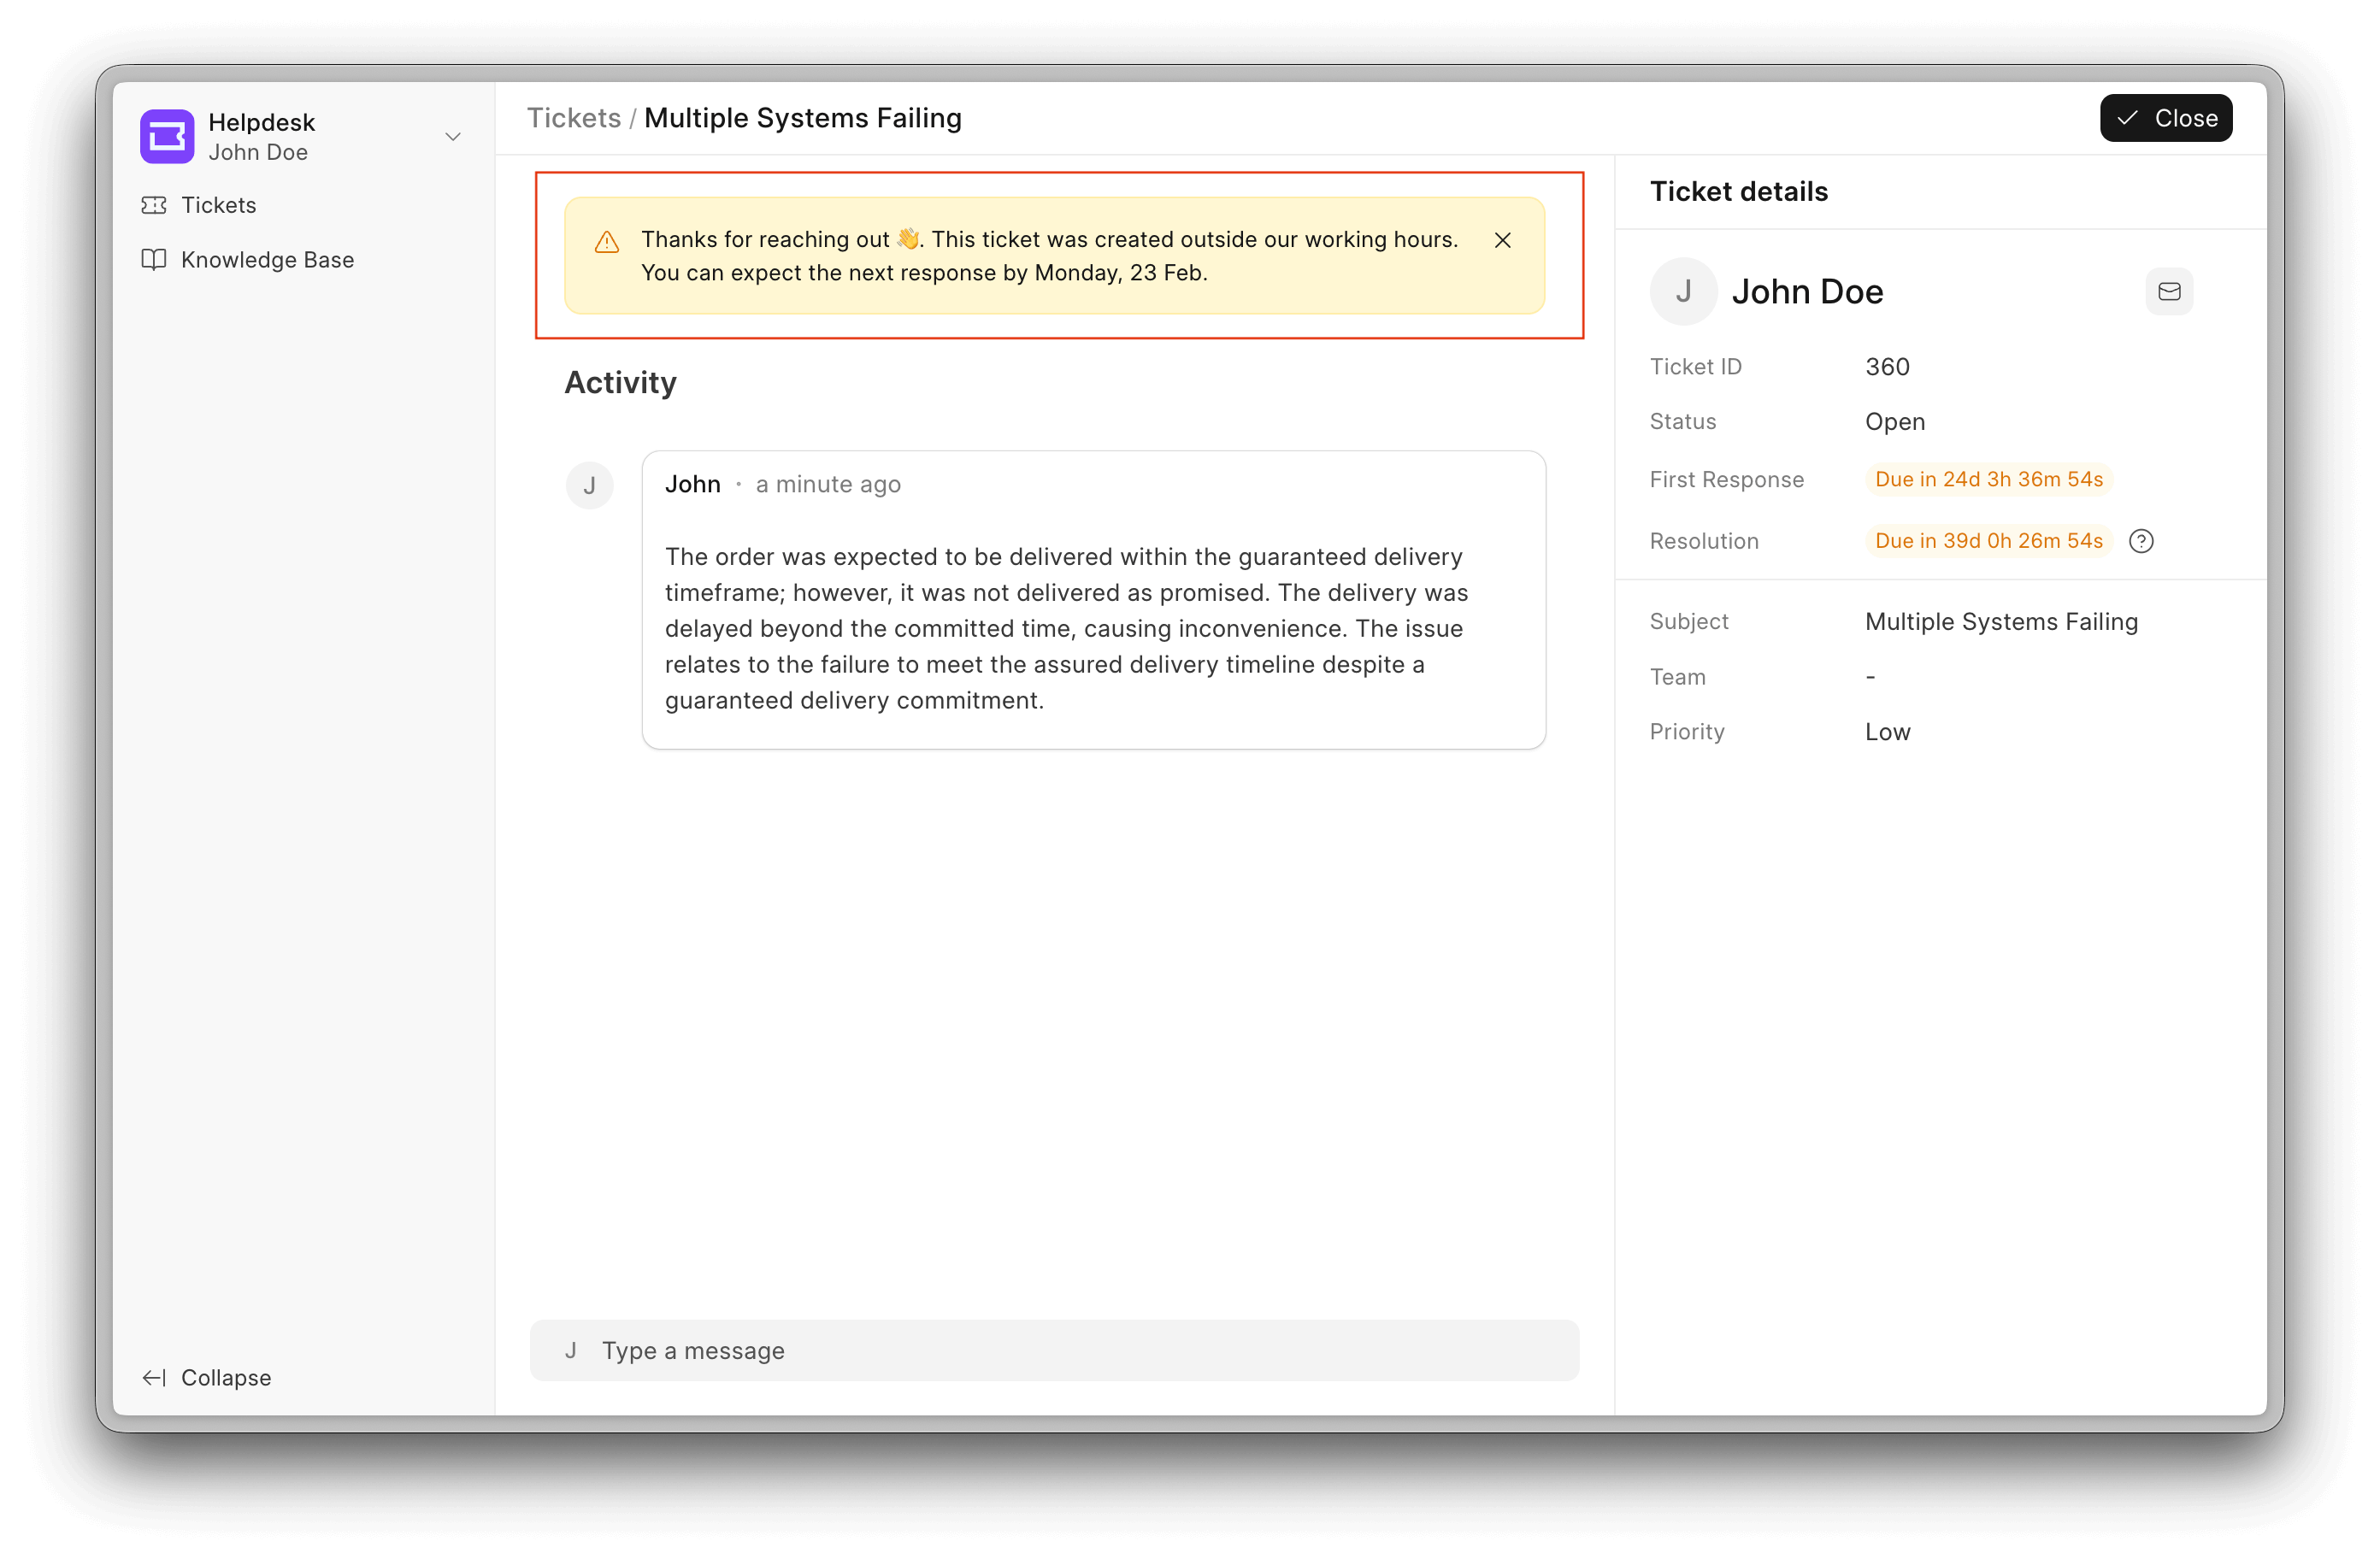
Task: Close the ticket with the Close button
Action: pos(2165,118)
